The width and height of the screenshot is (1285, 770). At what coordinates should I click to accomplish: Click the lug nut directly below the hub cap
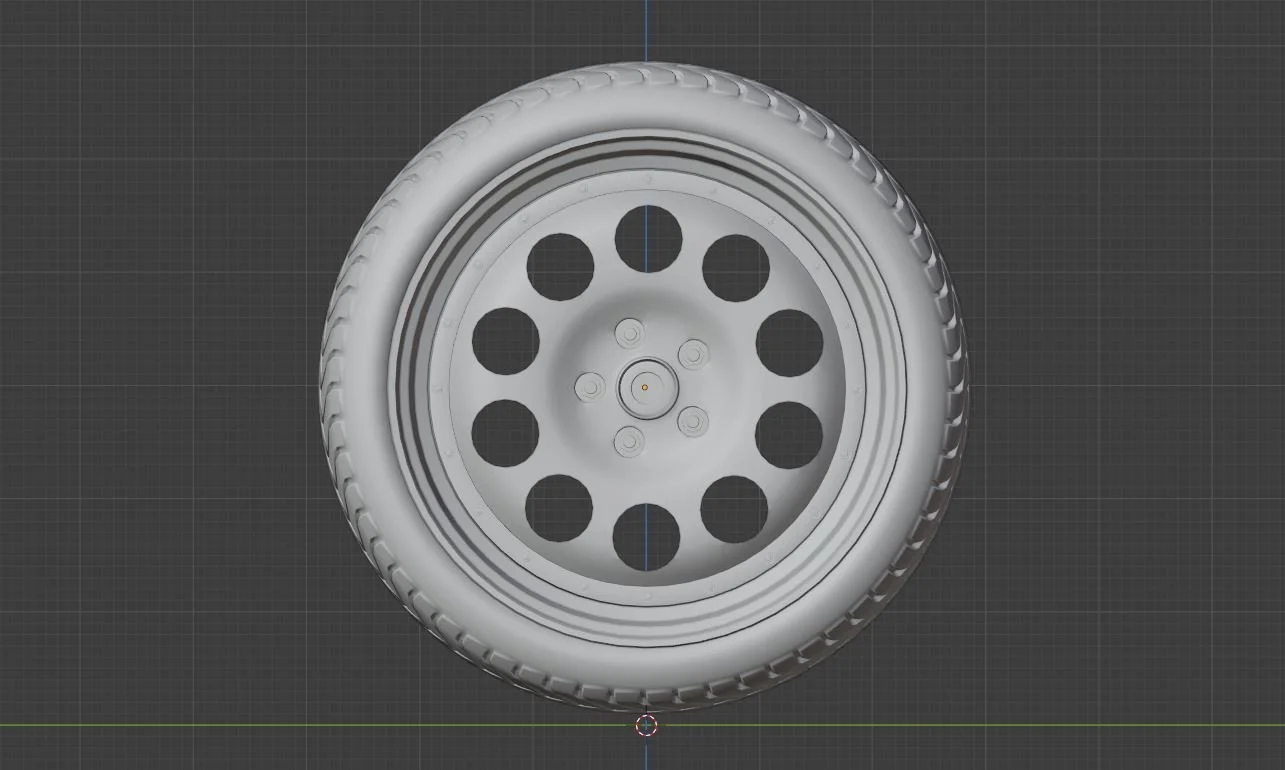pyautogui.click(x=629, y=441)
